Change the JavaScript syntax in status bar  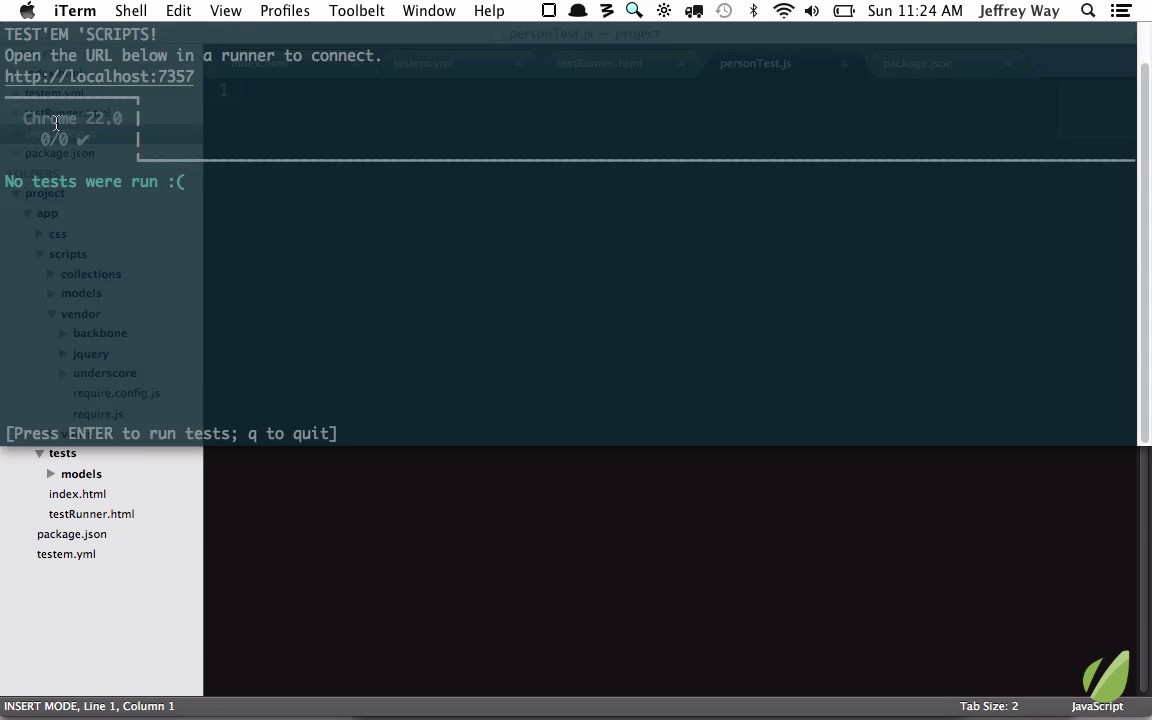[x=1097, y=706]
